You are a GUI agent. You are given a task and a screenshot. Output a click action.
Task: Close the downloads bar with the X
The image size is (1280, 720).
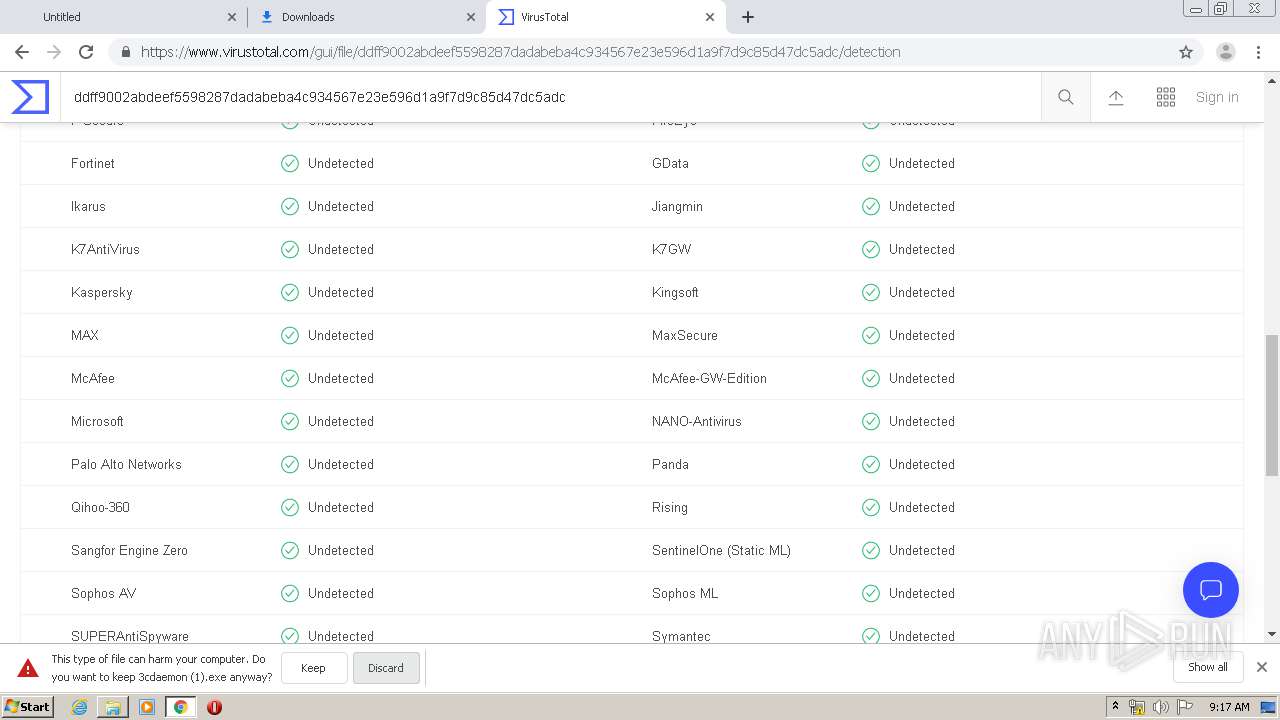pos(1262,667)
